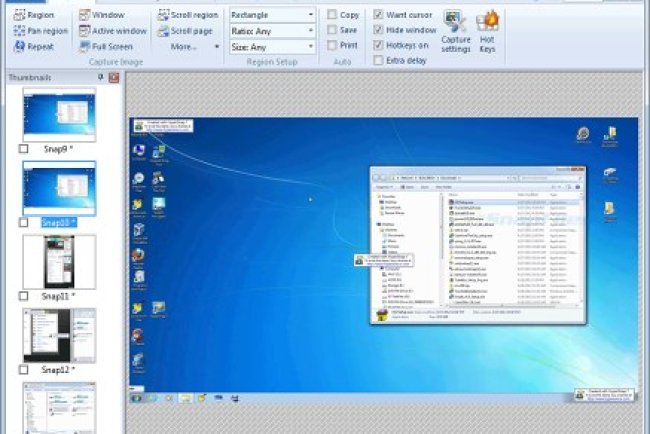Viewport: 650px width, 434px height.
Task: Tick the checkbox next to Snap10
Action: pyautogui.click(x=24, y=223)
